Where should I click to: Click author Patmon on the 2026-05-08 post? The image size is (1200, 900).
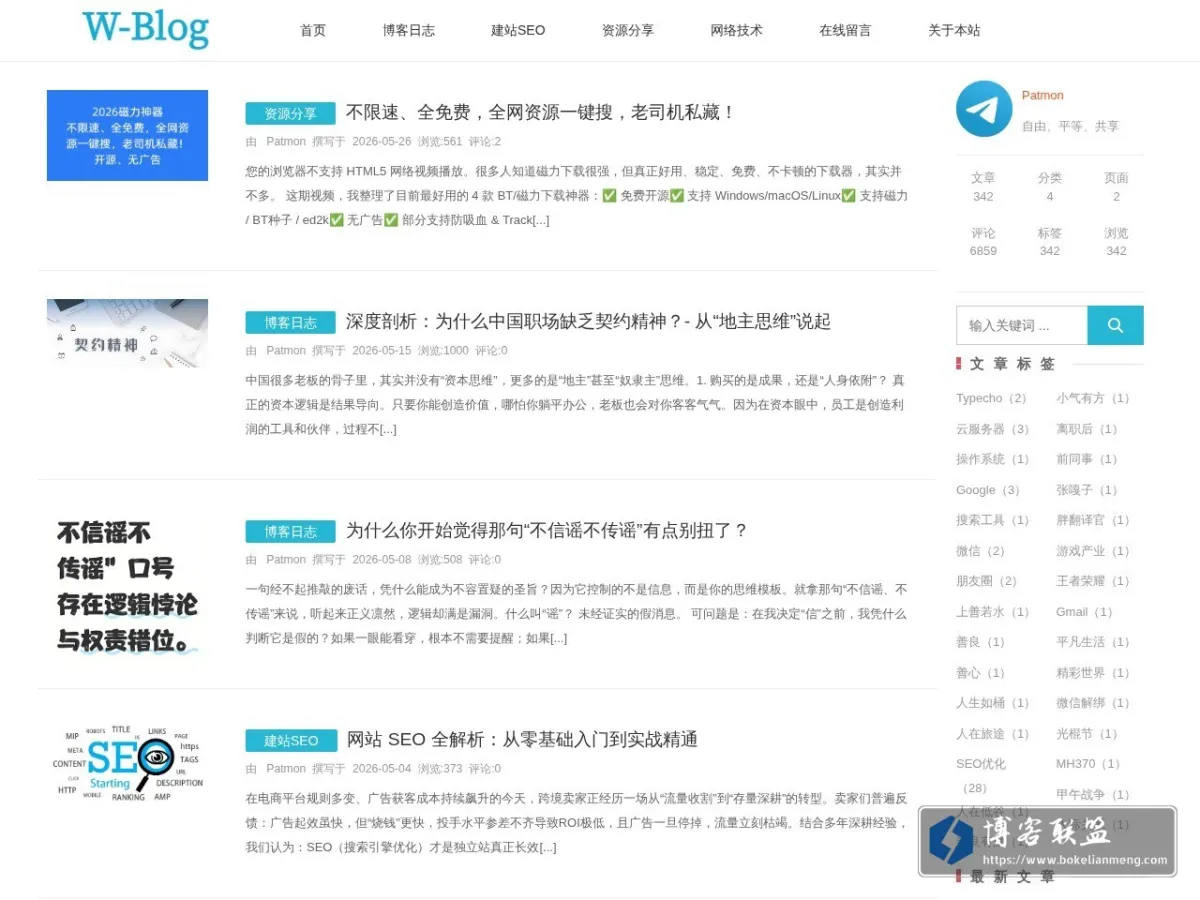[286, 559]
